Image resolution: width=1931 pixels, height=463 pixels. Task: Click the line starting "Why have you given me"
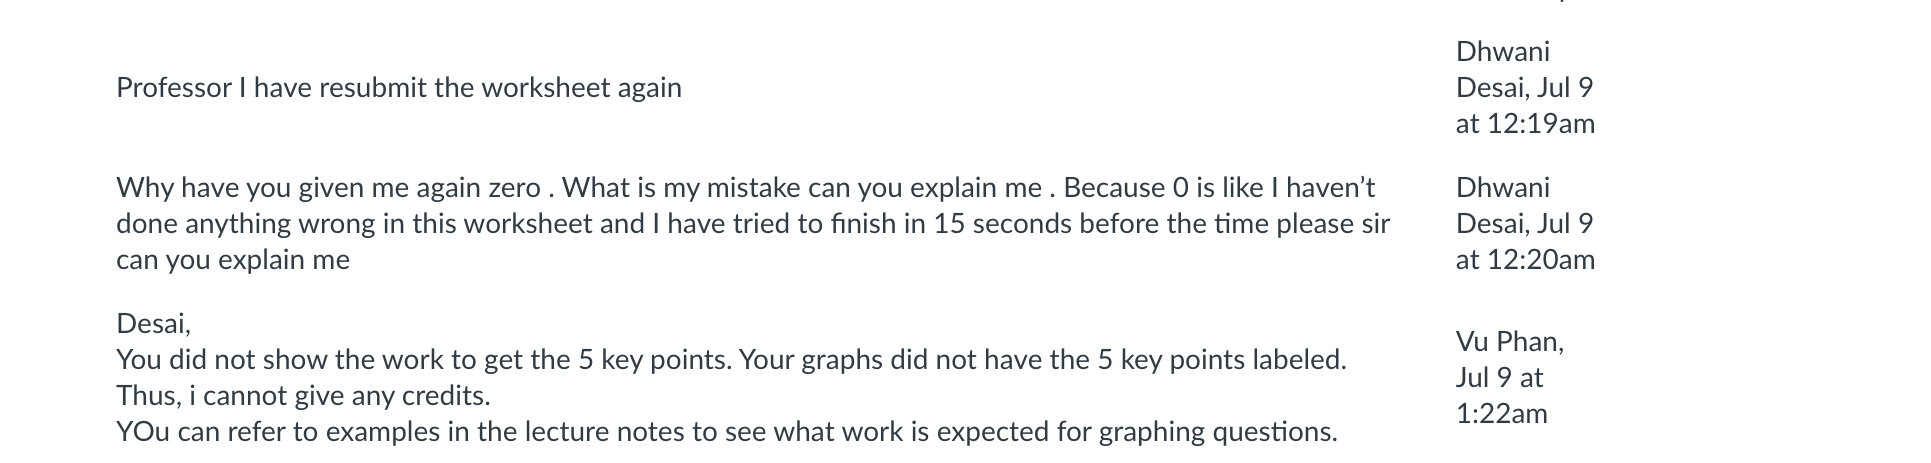[746, 188]
